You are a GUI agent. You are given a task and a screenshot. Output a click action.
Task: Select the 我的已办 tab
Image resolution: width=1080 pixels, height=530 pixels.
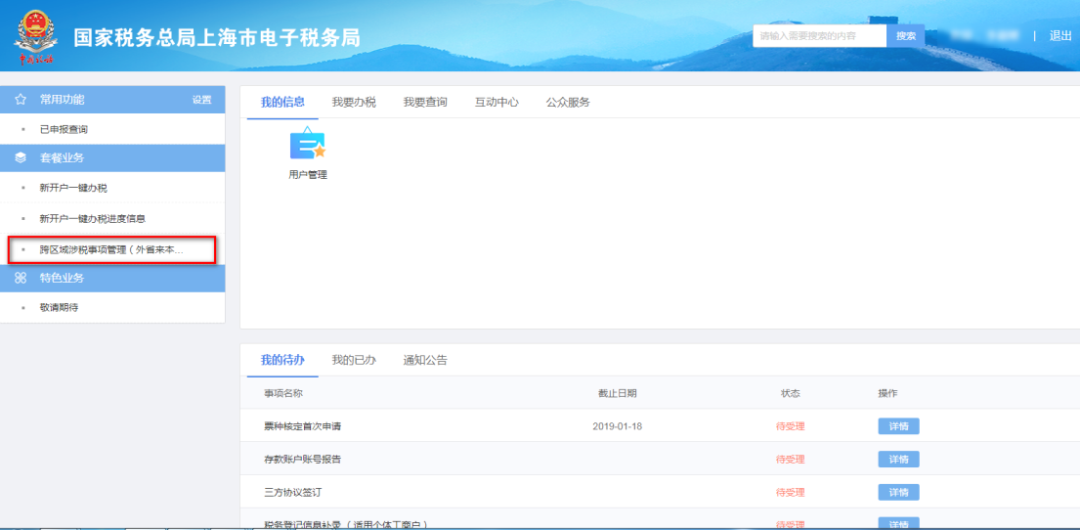pyautogui.click(x=354, y=360)
